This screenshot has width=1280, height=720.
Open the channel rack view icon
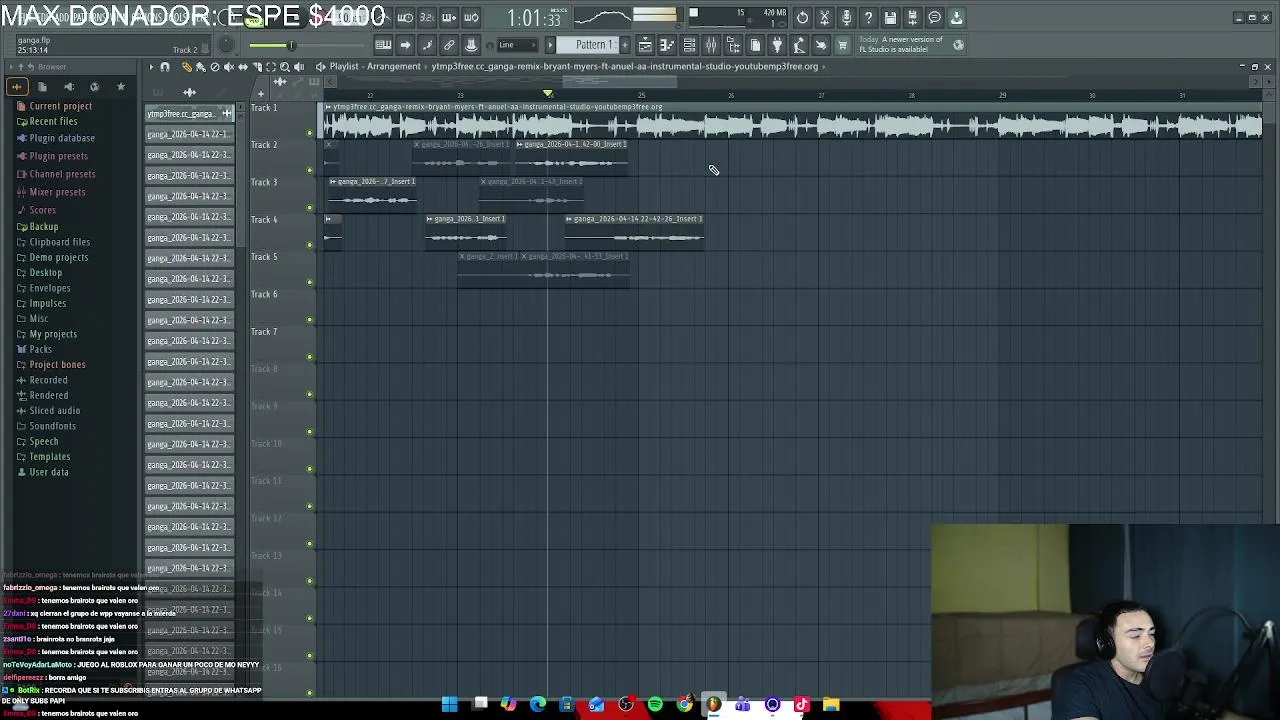[689, 45]
